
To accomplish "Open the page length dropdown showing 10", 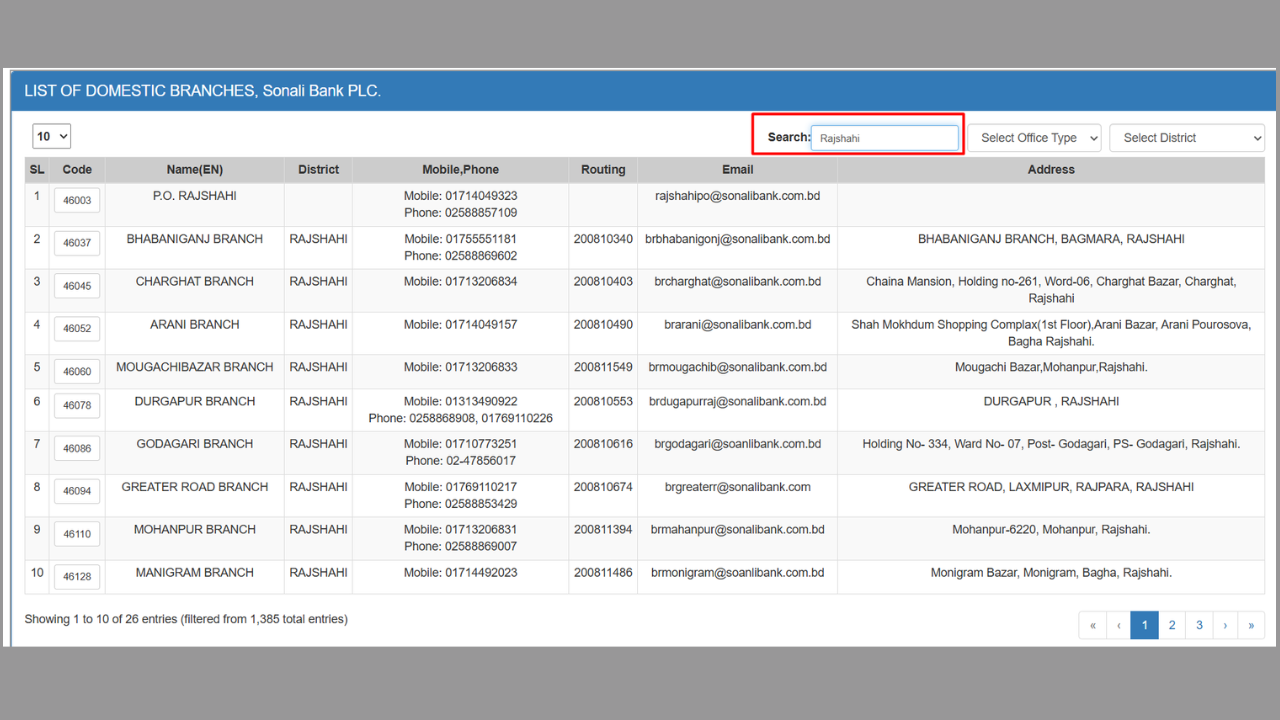I will coord(52,137).
